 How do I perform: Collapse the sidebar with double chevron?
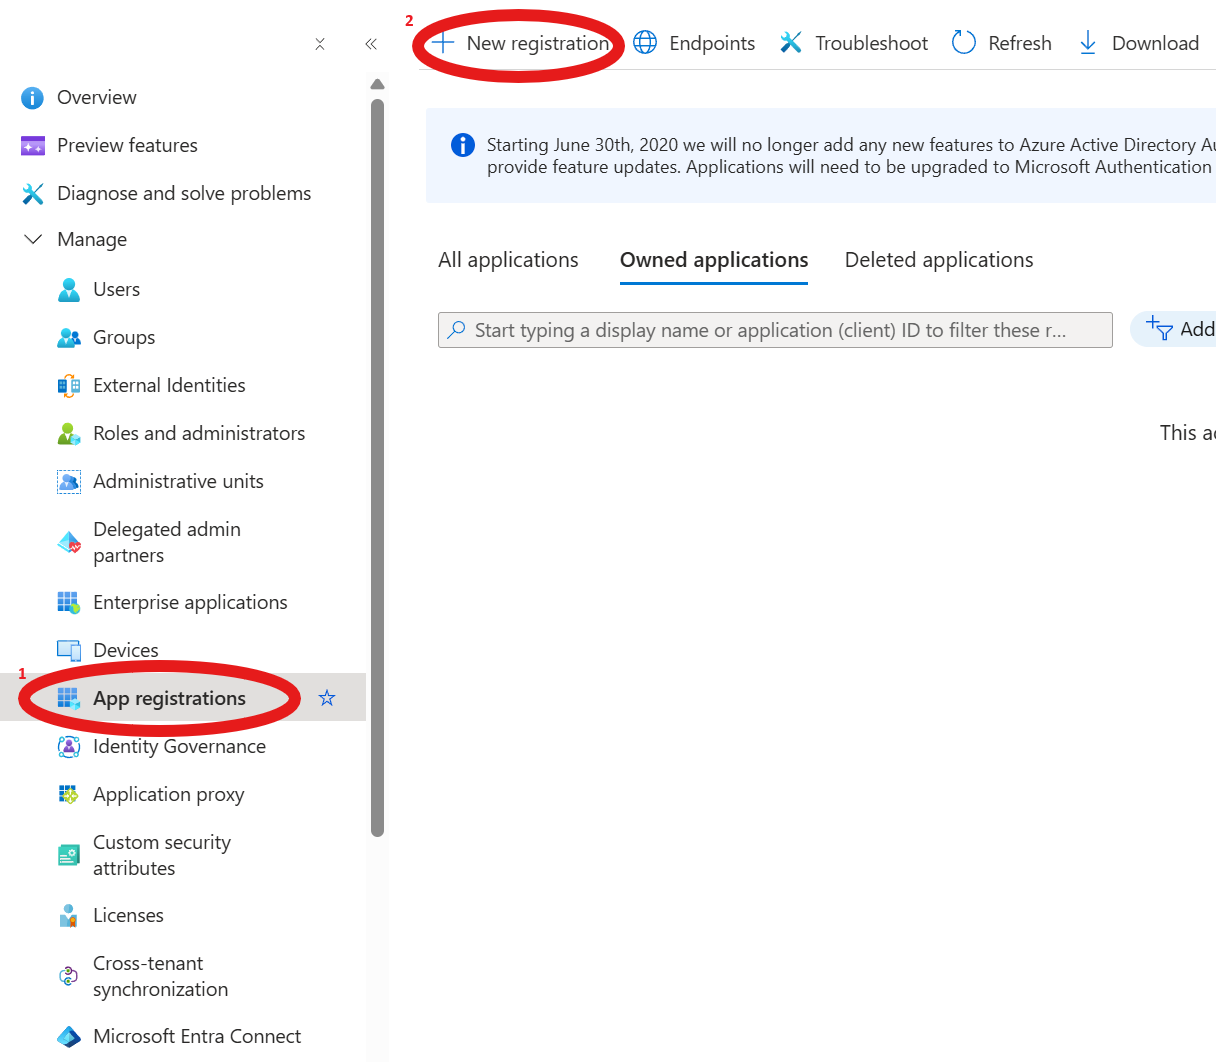click(371, 44)
